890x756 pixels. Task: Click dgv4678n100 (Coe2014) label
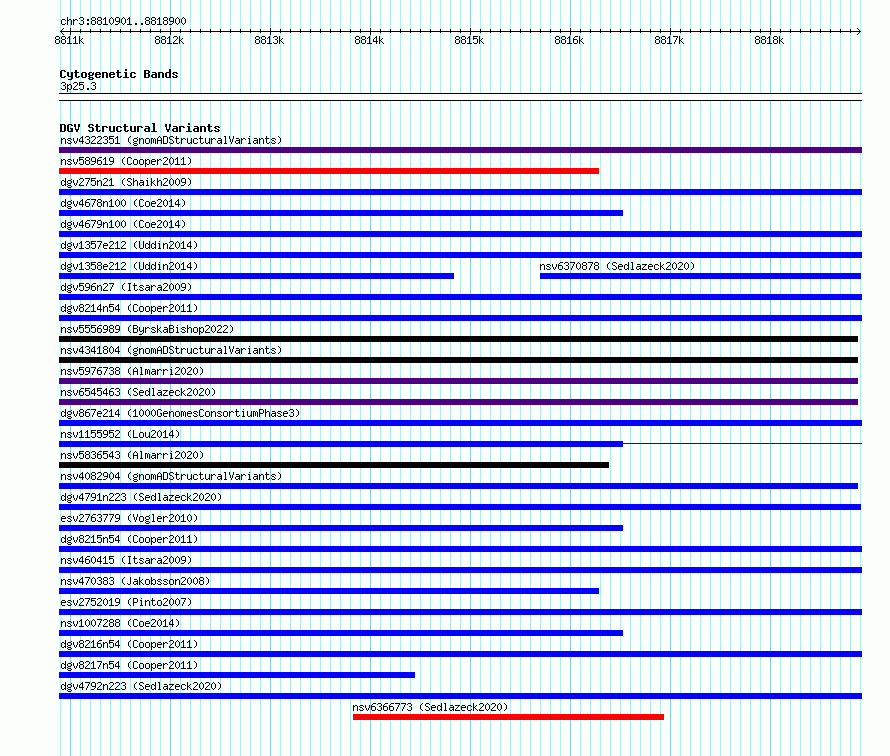coord(123,203)
